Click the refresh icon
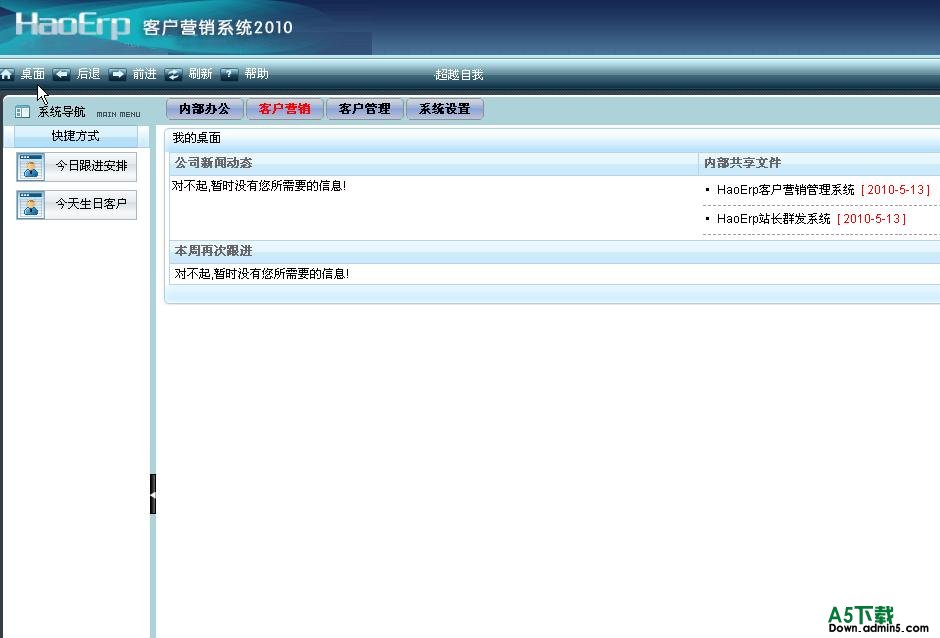The image size is (940, 638). (173, 74)
